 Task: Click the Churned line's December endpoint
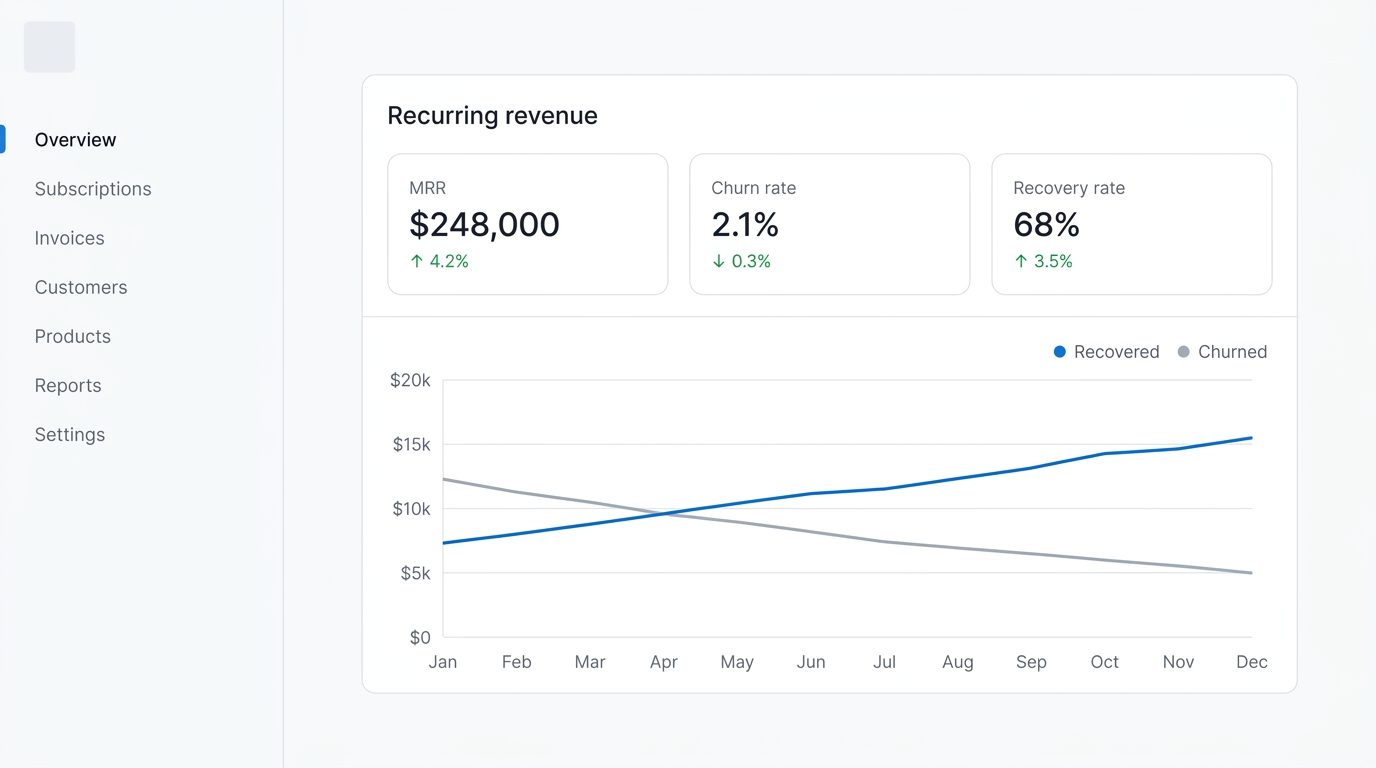(1251, 573)
